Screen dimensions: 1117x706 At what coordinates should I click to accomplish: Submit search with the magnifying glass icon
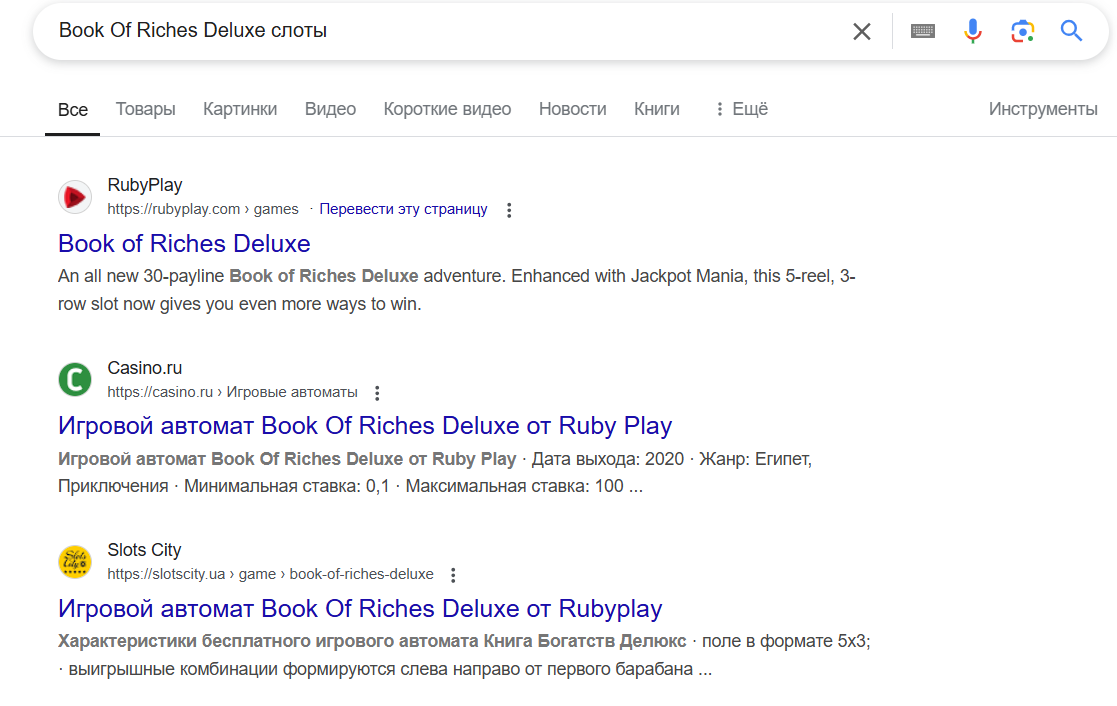coord(1071,31)
